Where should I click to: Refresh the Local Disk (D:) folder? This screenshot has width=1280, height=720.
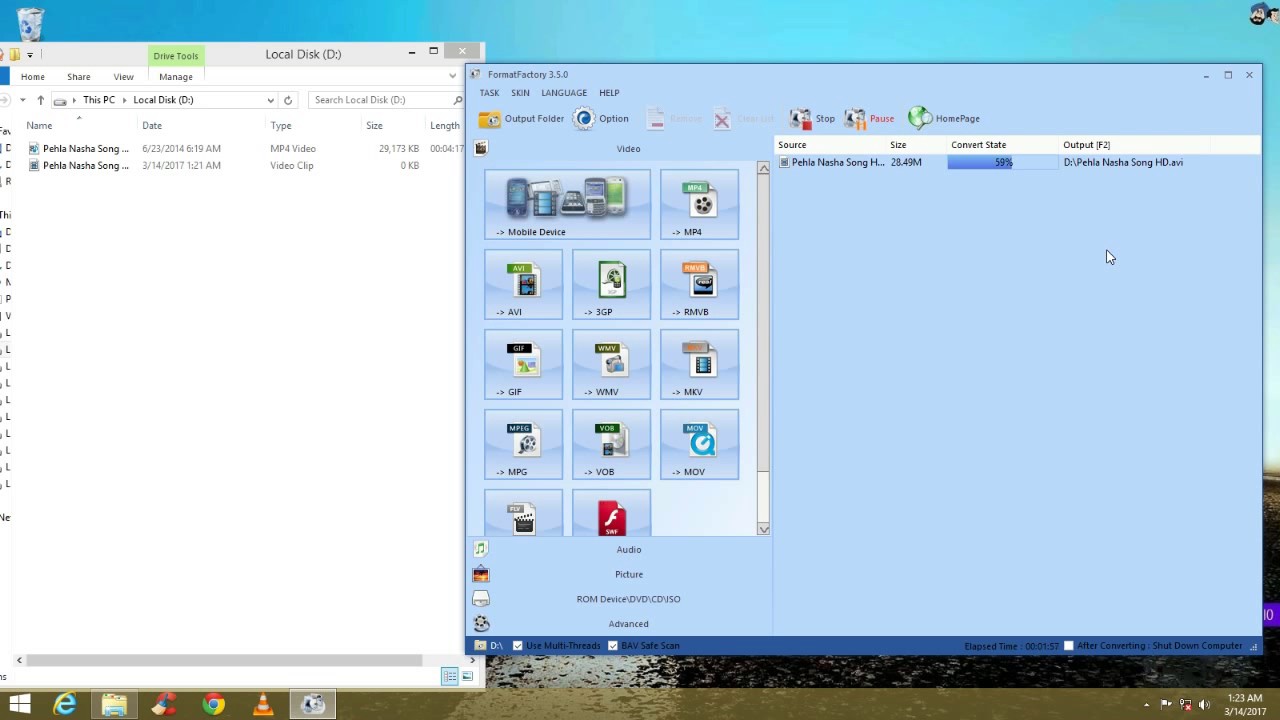pyautogui.click(x=288, y=100)
